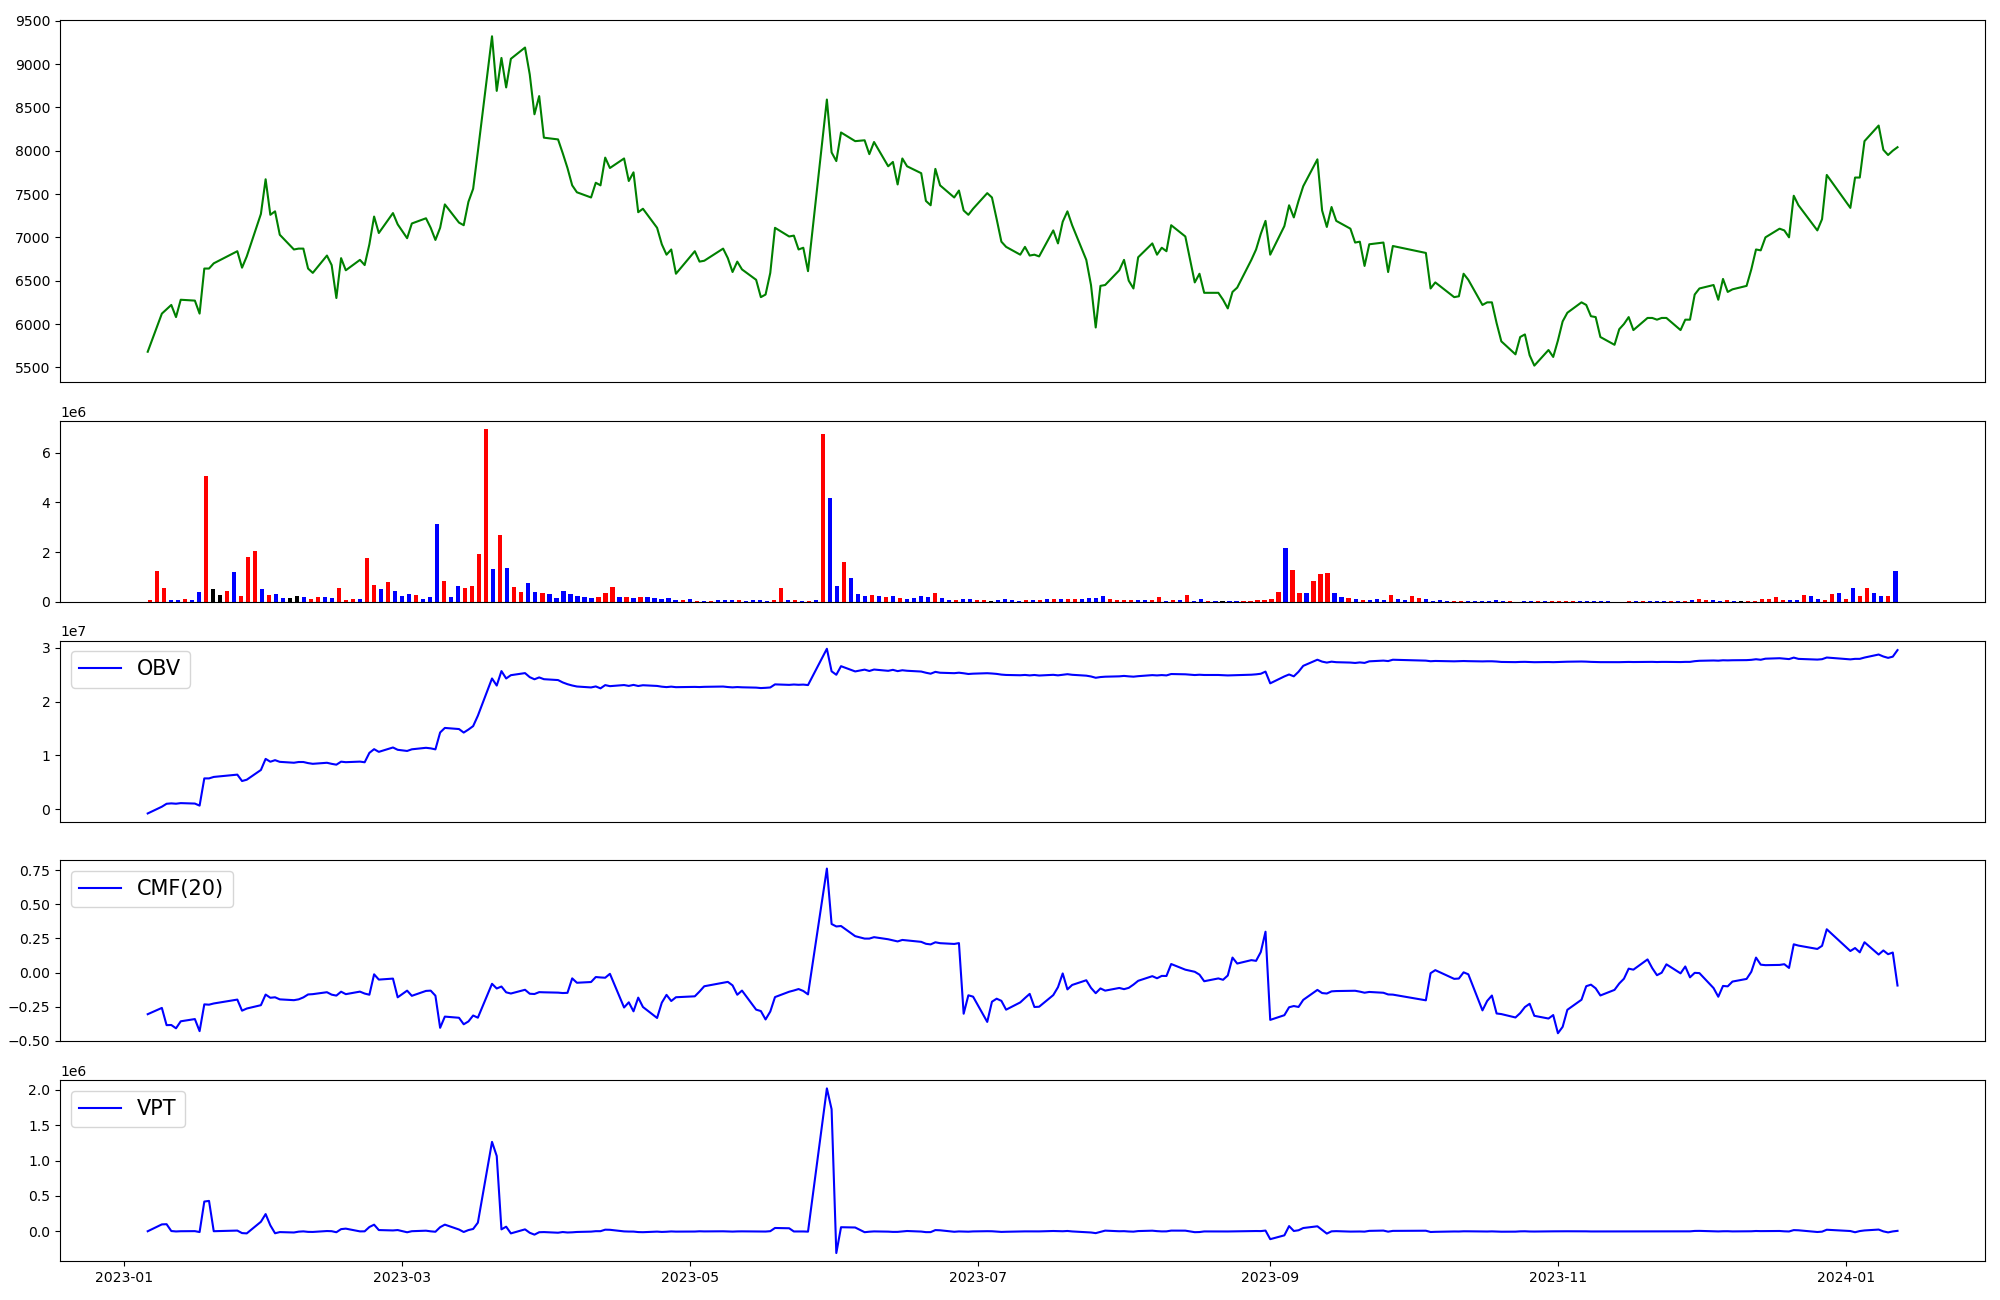
Task: Click the 2023-09 x-axis tick label
Action: pyautogui.click(x=1269, y=1277)
